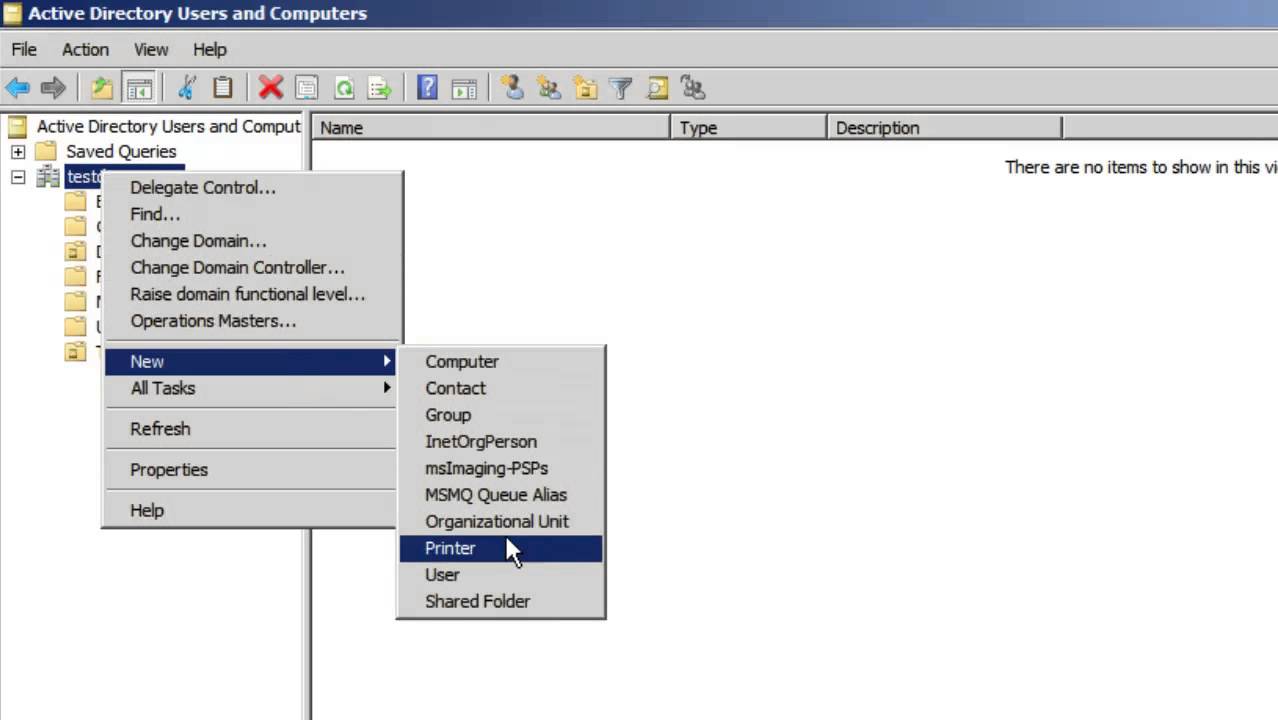This screenshot has height=720, width=1278.
Task: Click the red X Delete icon
Action: pos(270,88)
